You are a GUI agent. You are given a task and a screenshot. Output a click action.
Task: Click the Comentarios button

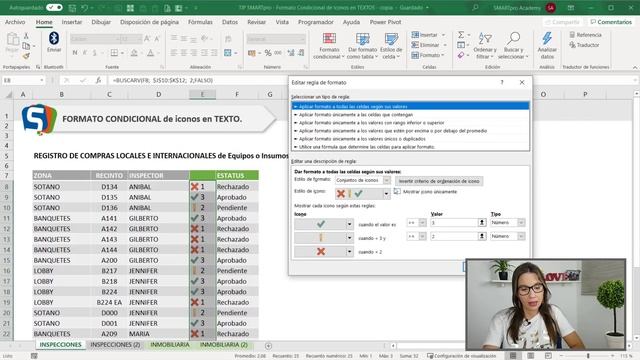pyautogui.click(x=611, y=22)
